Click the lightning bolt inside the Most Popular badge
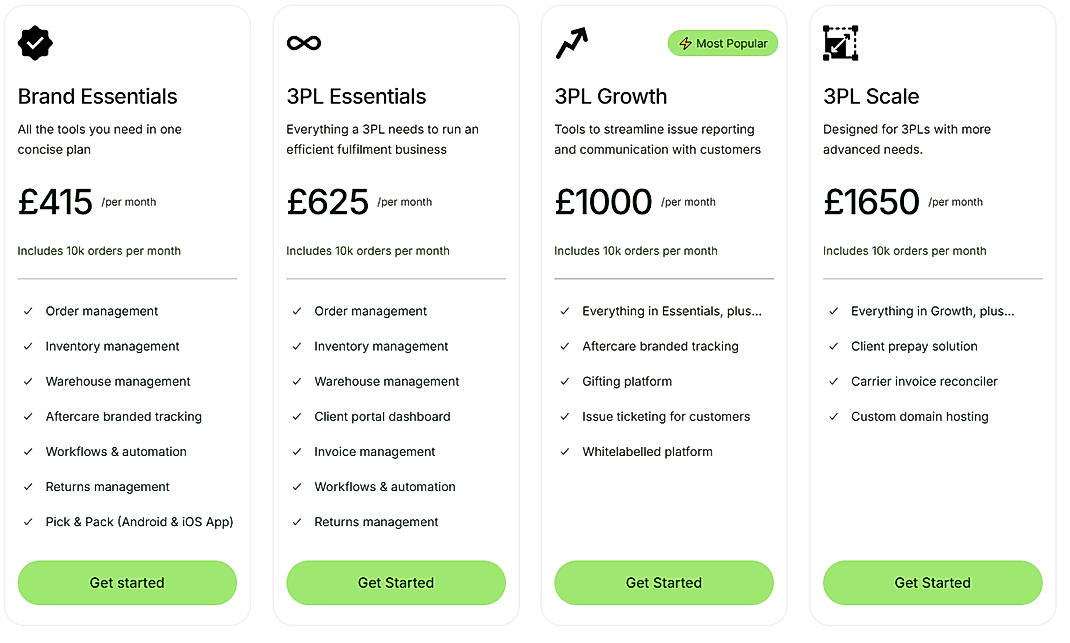 point(684,43)
